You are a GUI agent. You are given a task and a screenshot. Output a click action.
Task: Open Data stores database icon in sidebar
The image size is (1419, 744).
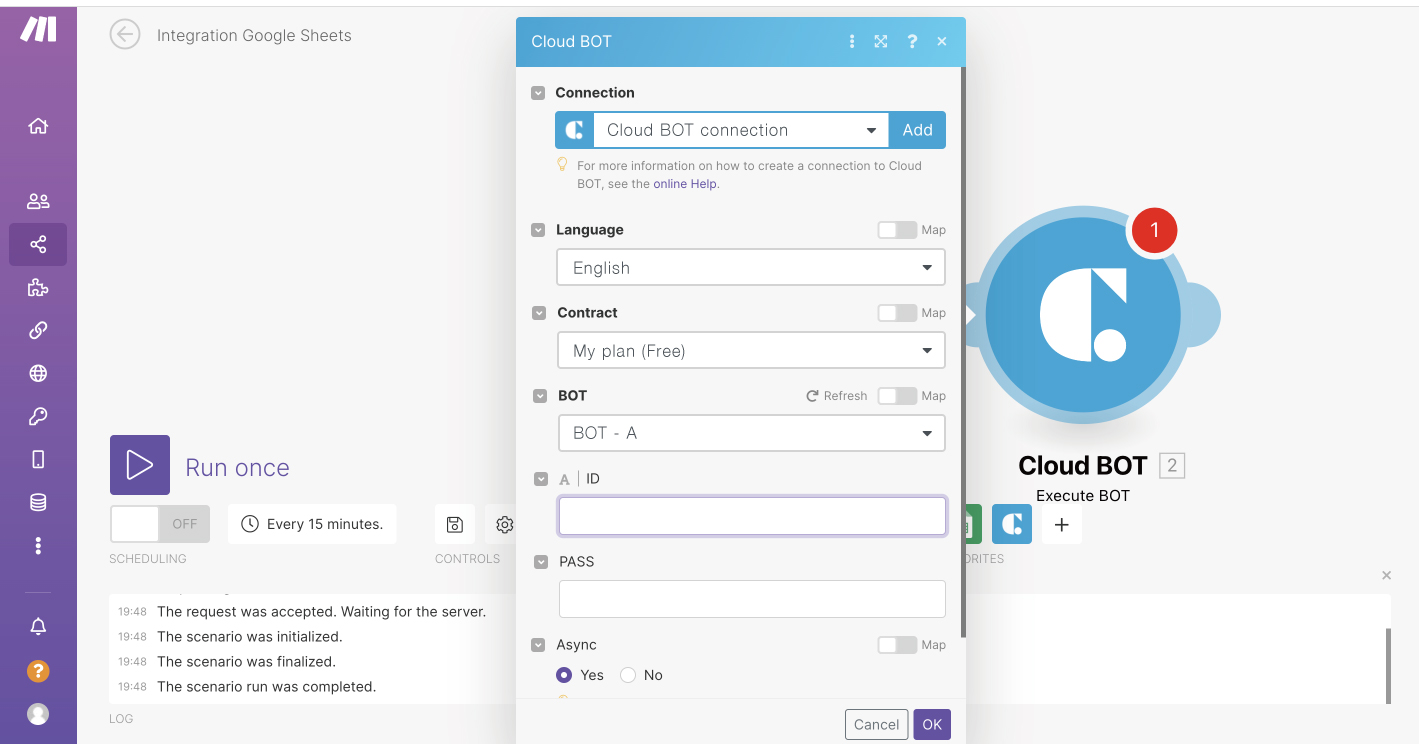[38, 502]
